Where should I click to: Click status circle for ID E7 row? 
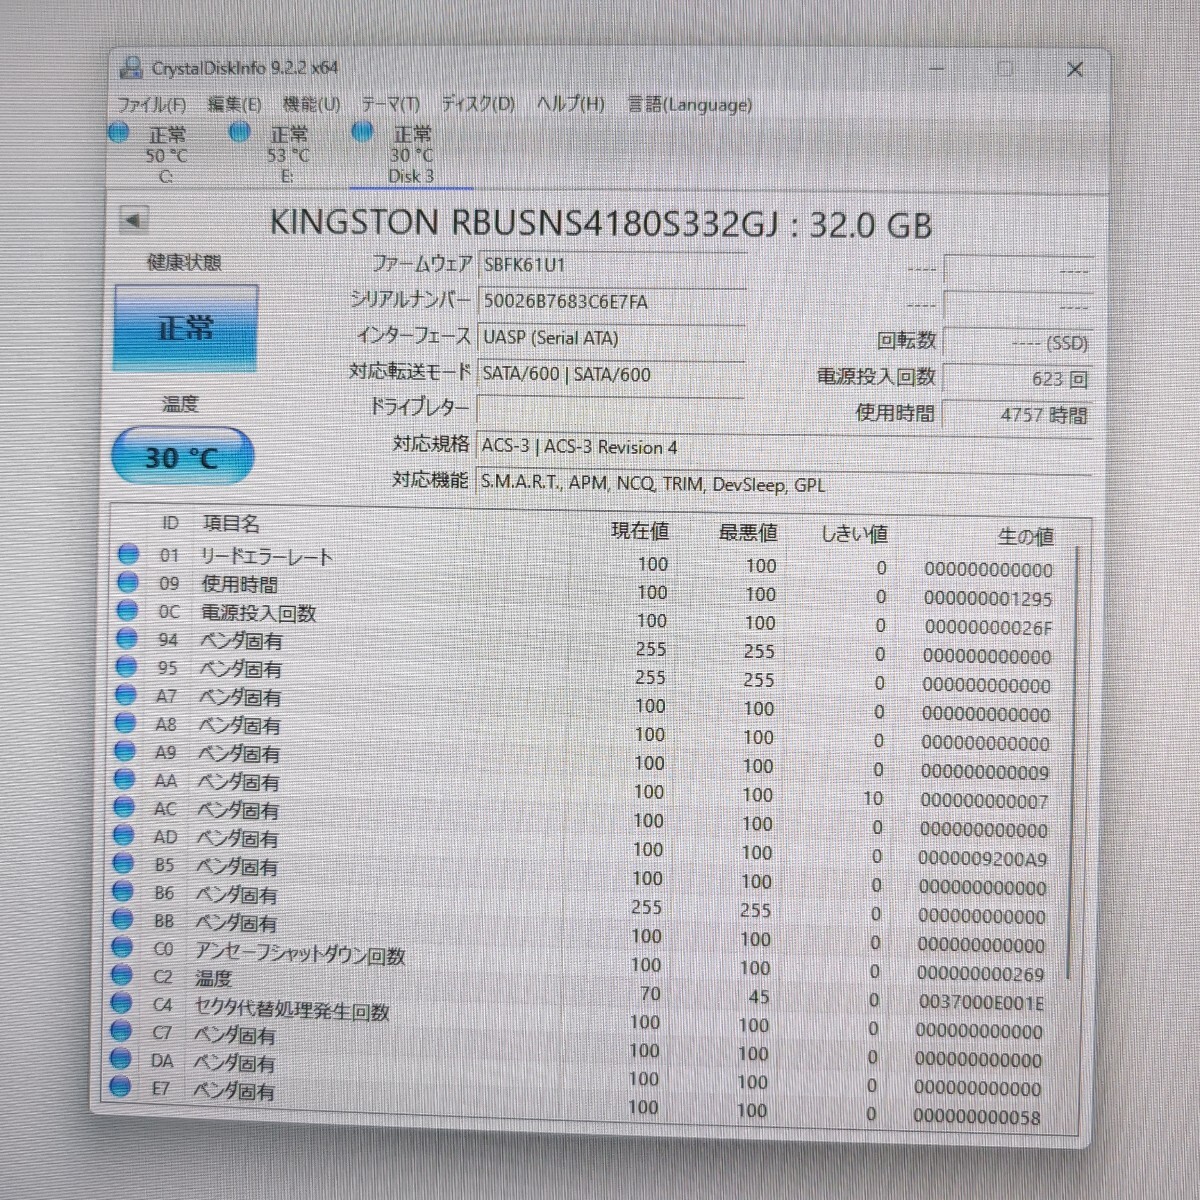click(x=120, y=1086)
